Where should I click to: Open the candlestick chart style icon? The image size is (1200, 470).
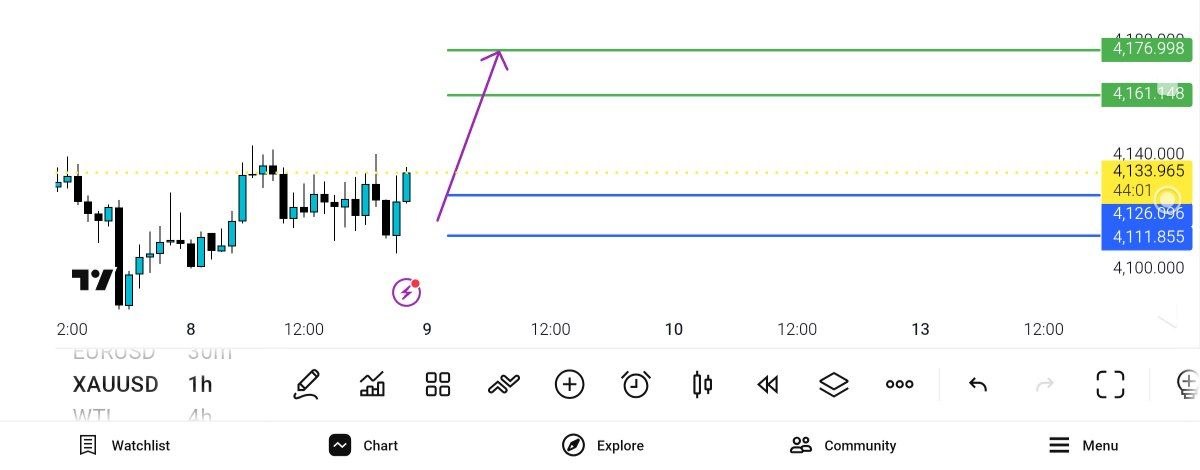point(702,385)
